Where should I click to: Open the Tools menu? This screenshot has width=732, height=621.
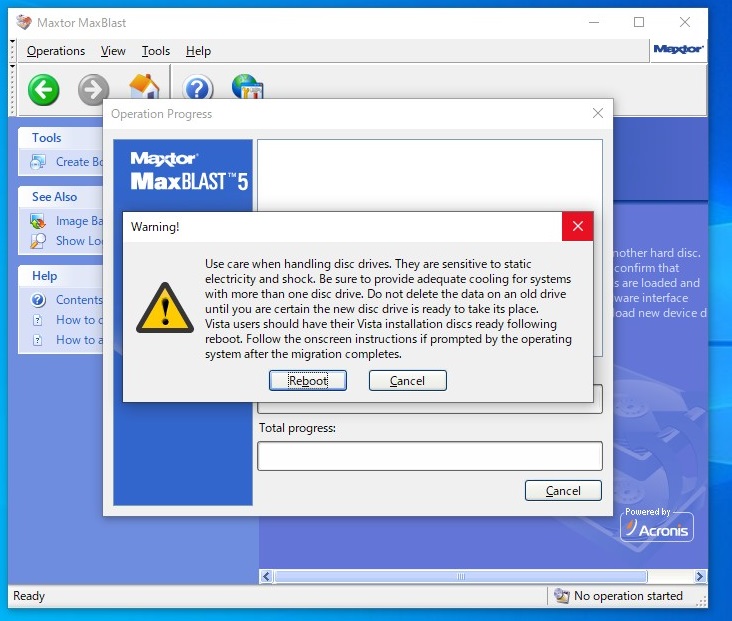click(156, 51)
